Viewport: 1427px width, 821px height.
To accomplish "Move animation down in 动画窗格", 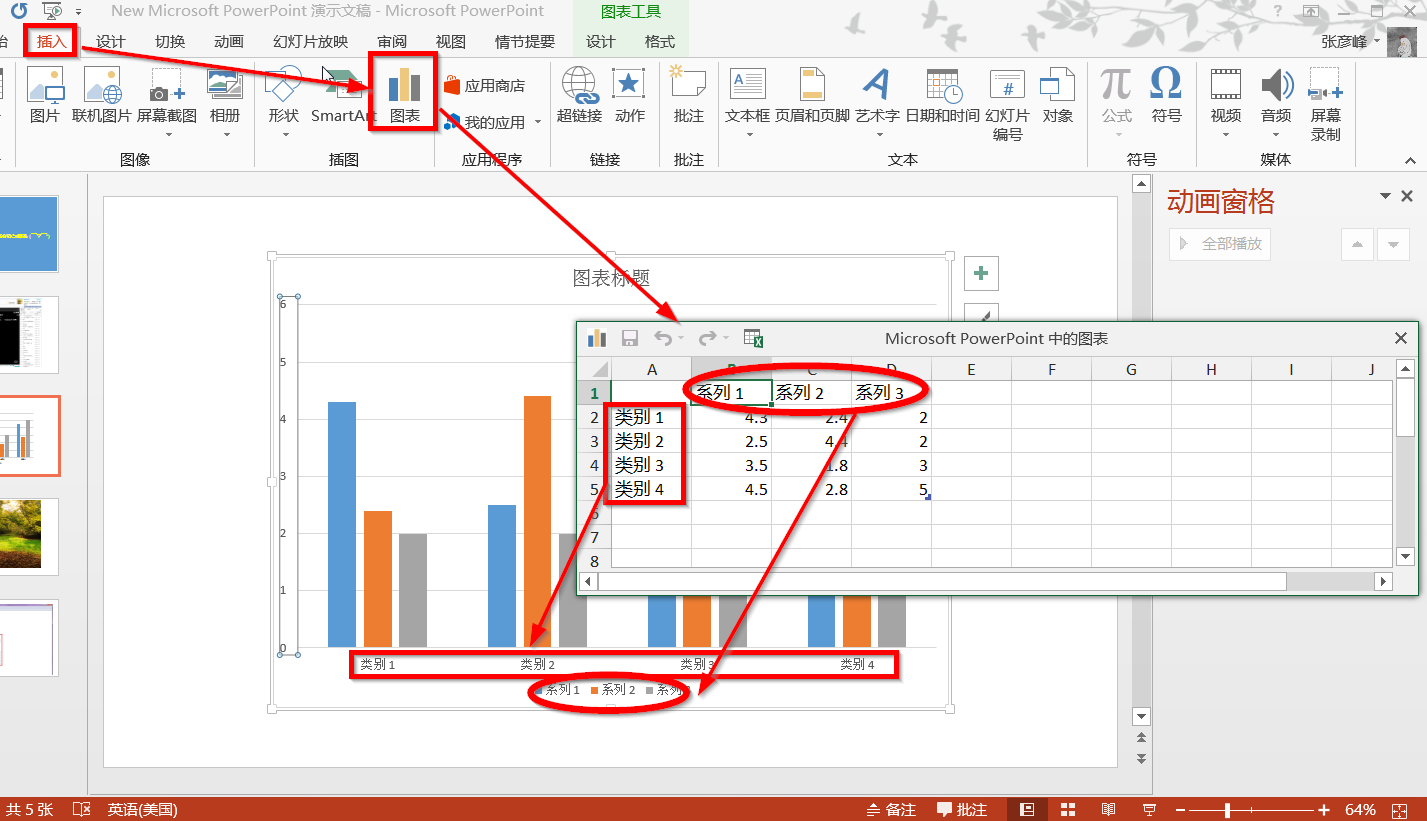I will point(1392,244).
